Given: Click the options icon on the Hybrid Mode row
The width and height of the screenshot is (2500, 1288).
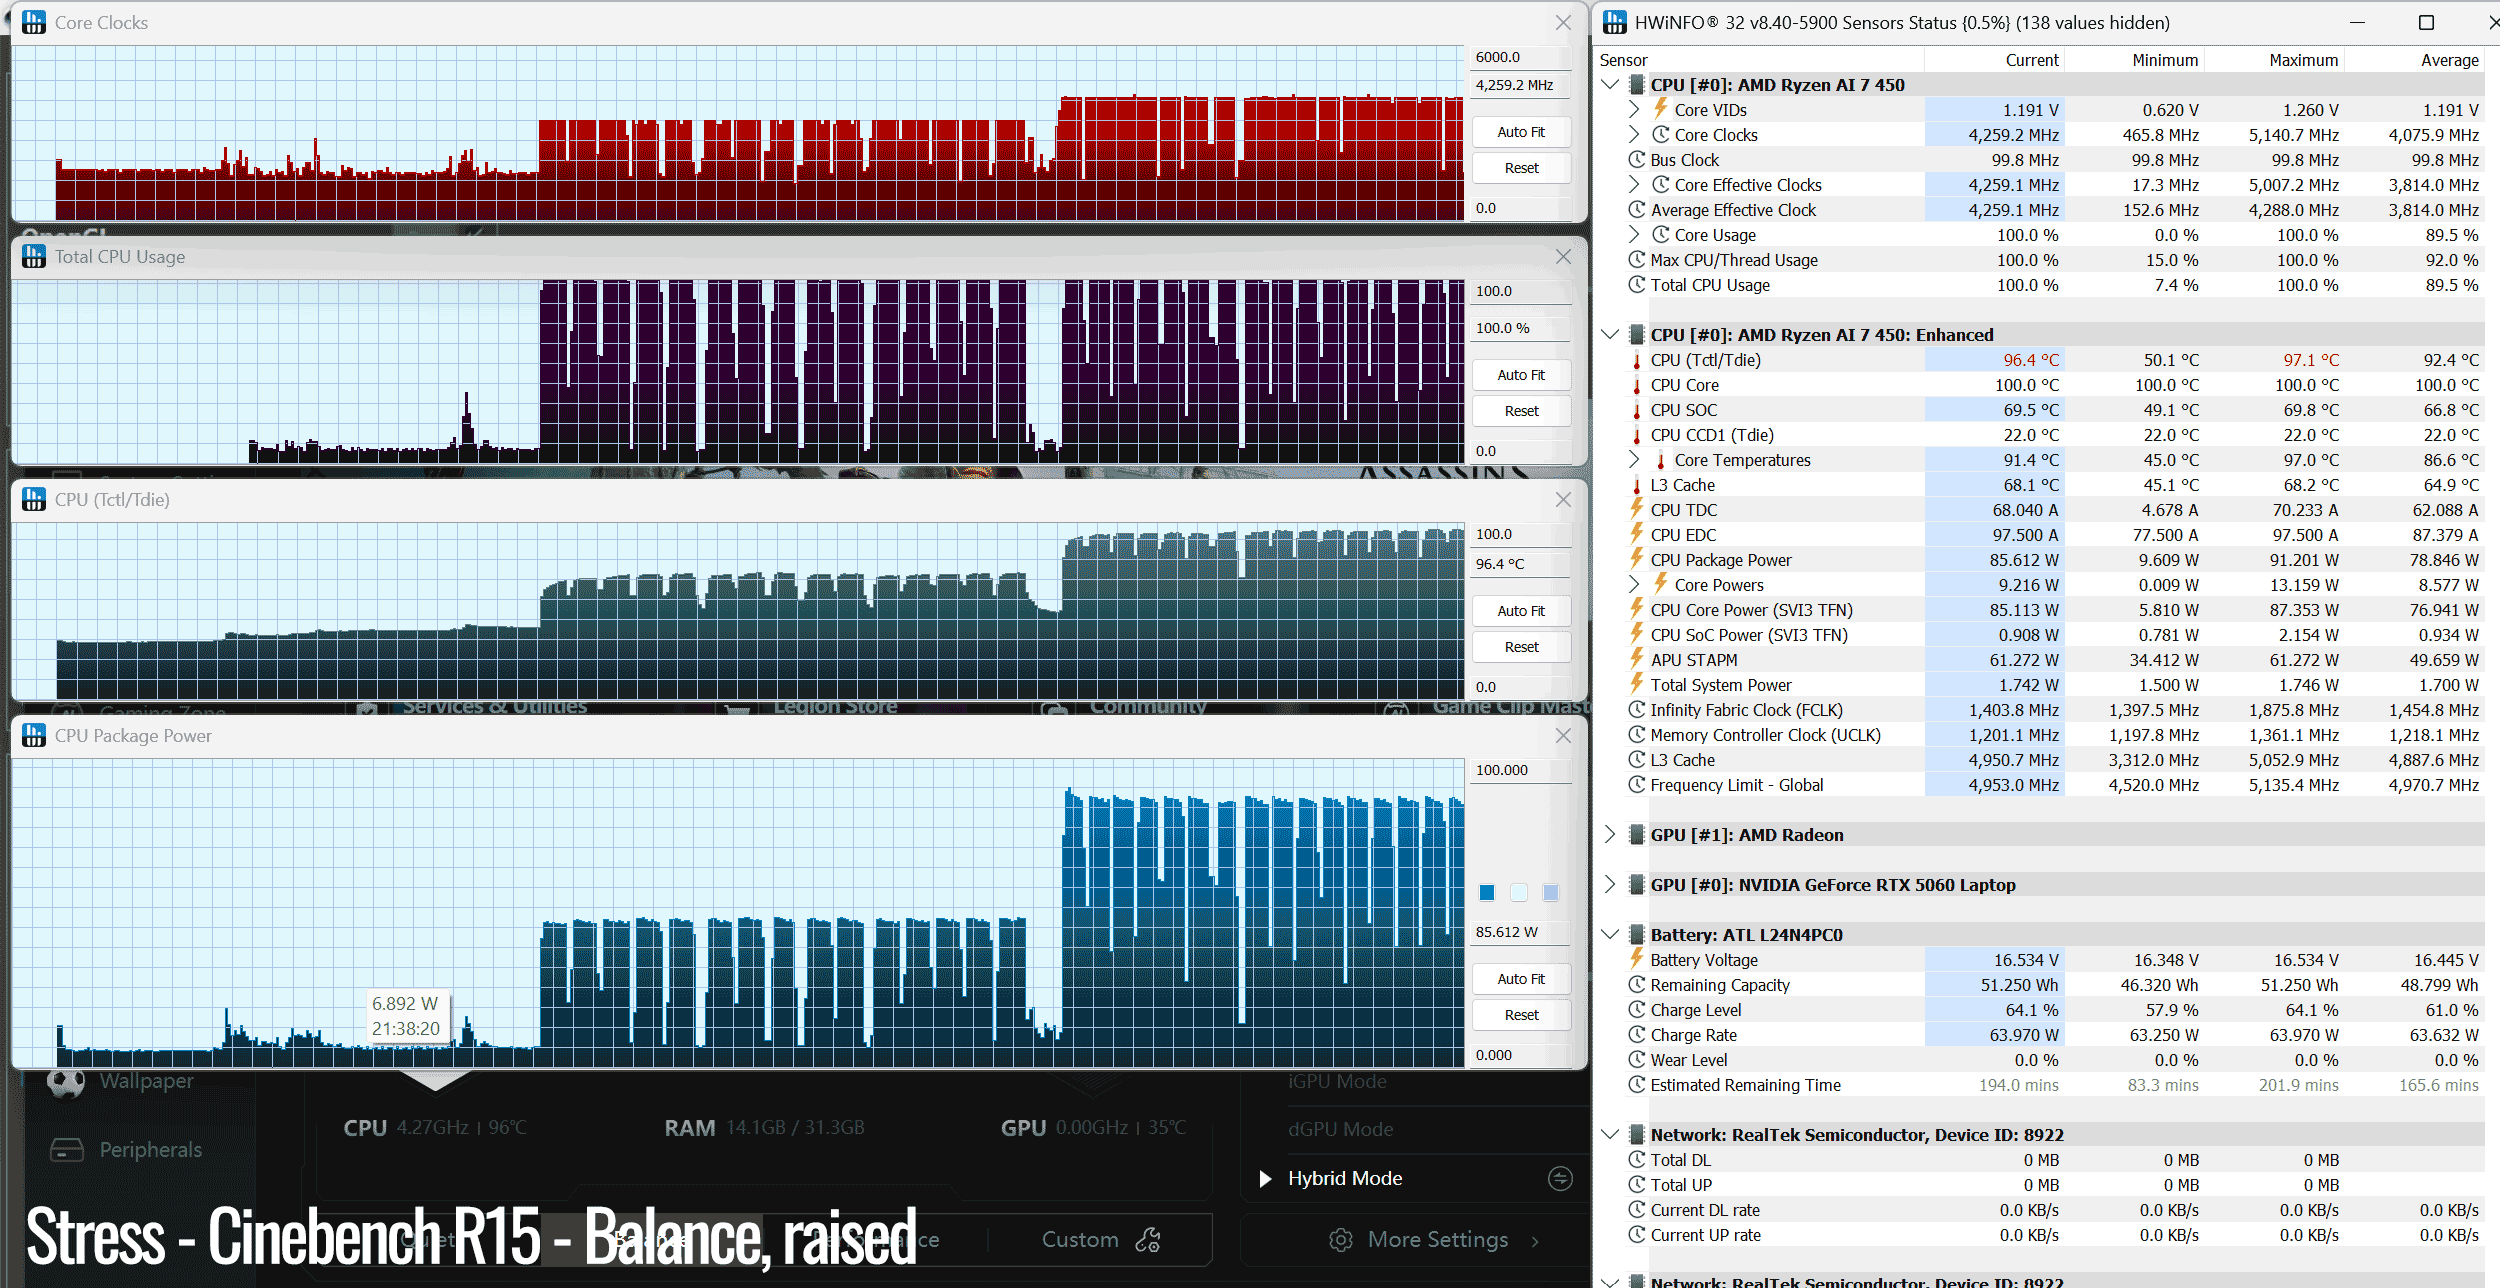Looking at the screenshot, I should click(x=1560, y=1178).
